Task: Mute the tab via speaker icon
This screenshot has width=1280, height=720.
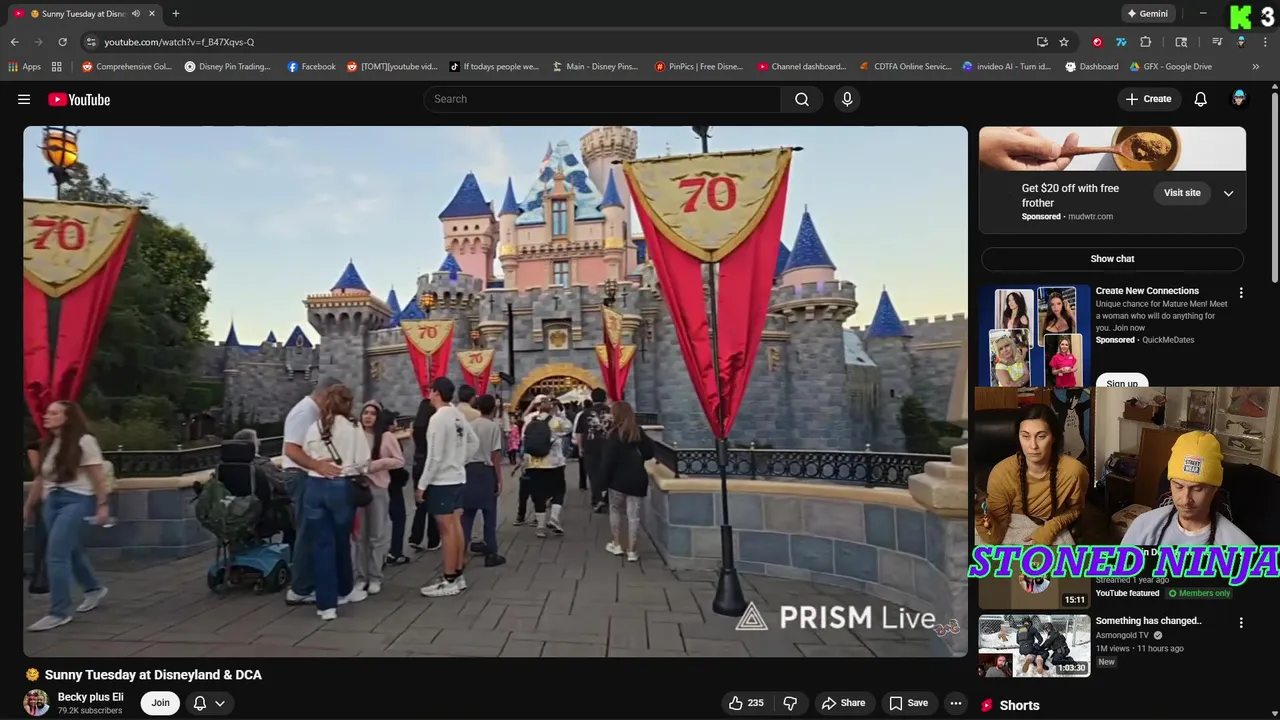Action: tap(136, 14)
